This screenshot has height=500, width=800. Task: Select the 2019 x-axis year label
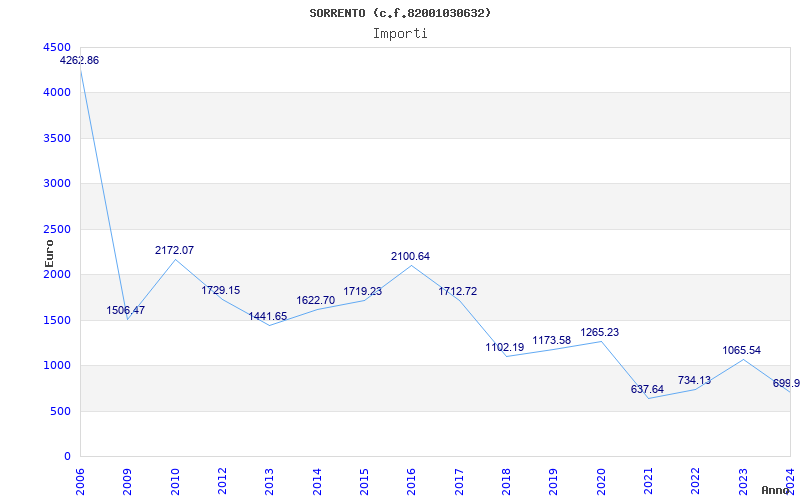pyautogui.click(x=554, y=481)
